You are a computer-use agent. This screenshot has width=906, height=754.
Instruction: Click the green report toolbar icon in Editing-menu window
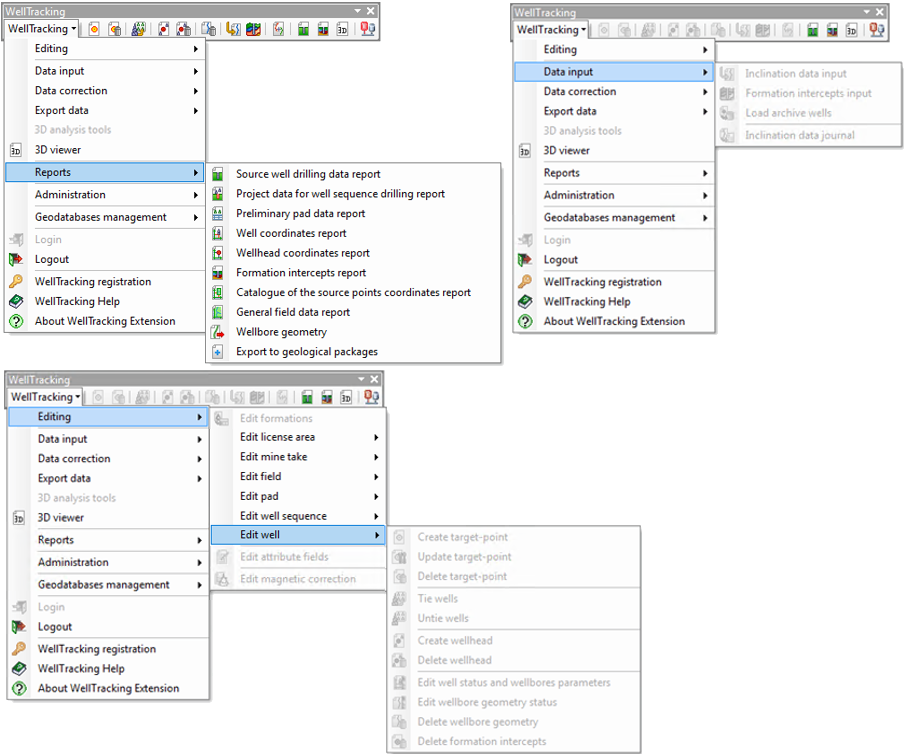click(x=307, y=397)
